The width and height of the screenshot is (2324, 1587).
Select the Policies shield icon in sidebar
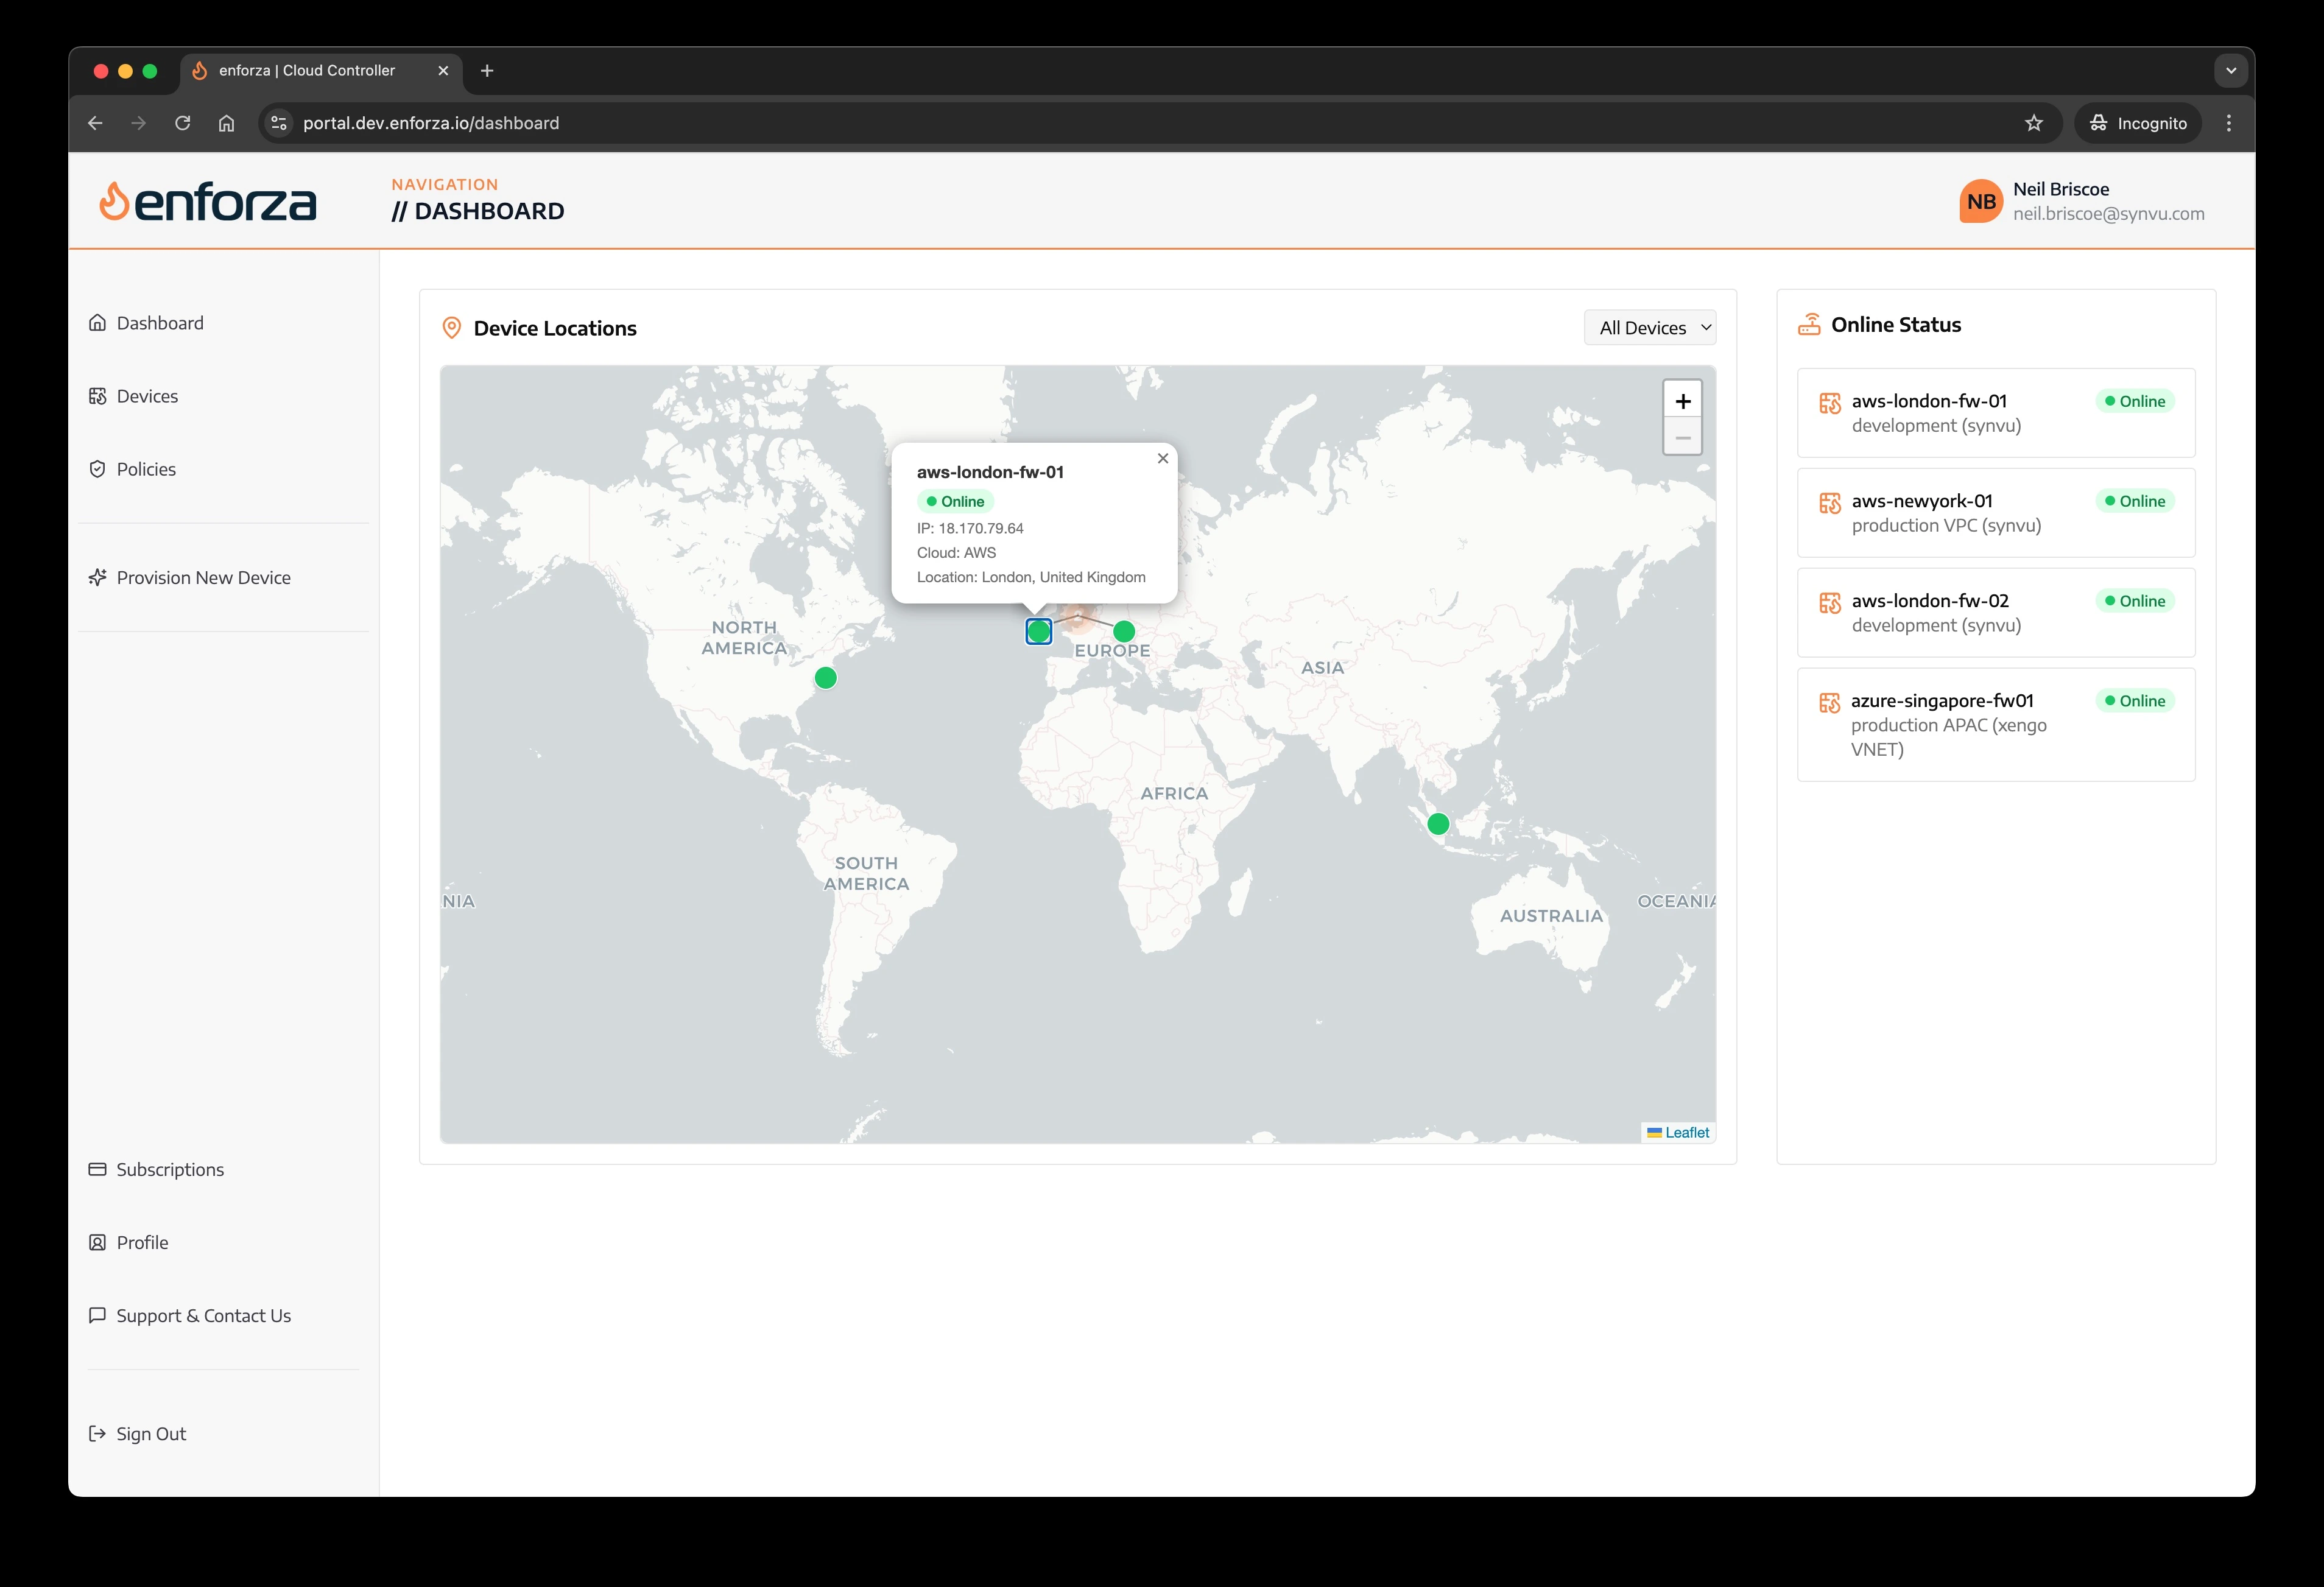pos(98,468)
